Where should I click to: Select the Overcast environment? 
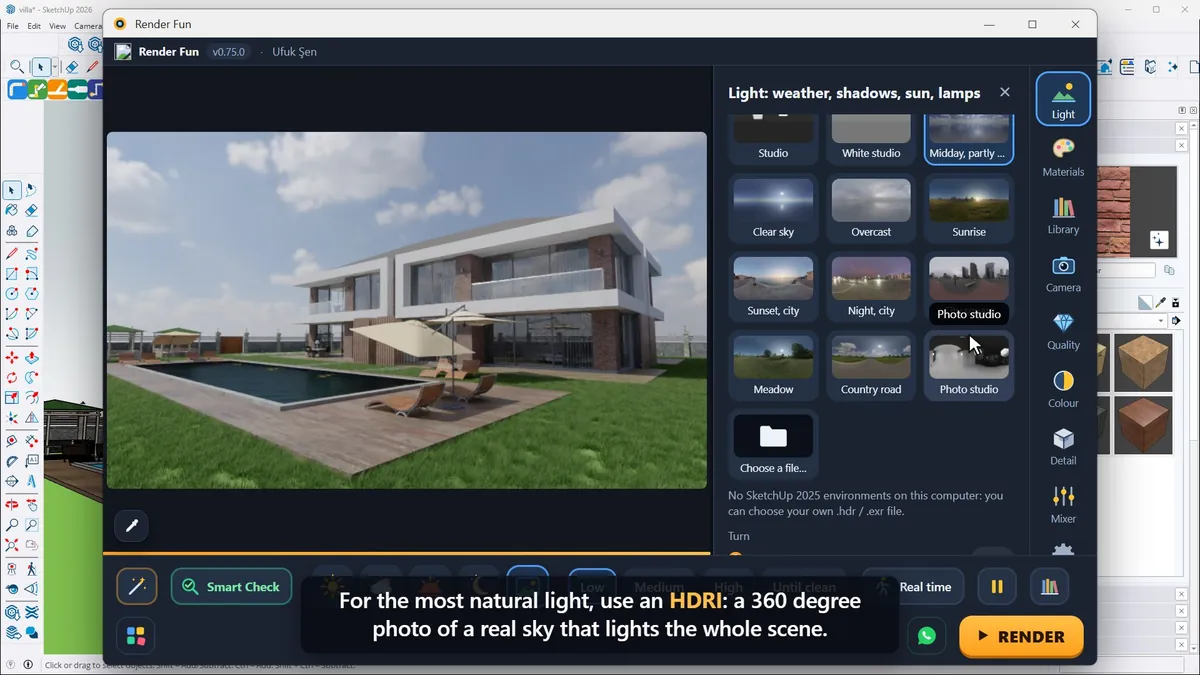tap(871, 208)
